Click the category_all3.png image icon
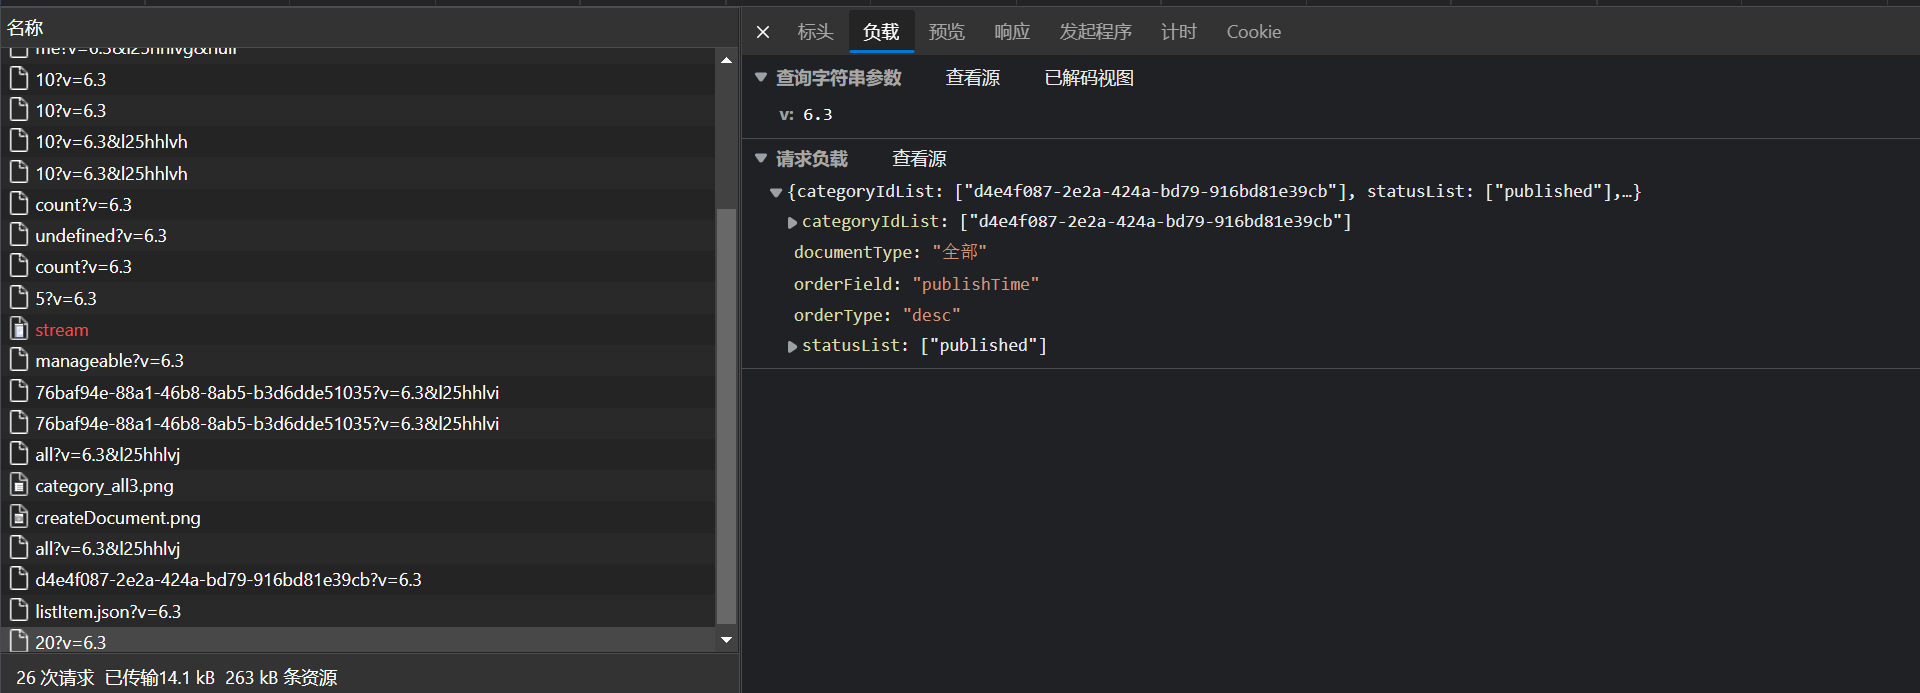Image resolution: width=1920 pixels, height=693 pixels. (x=19, y=486)
